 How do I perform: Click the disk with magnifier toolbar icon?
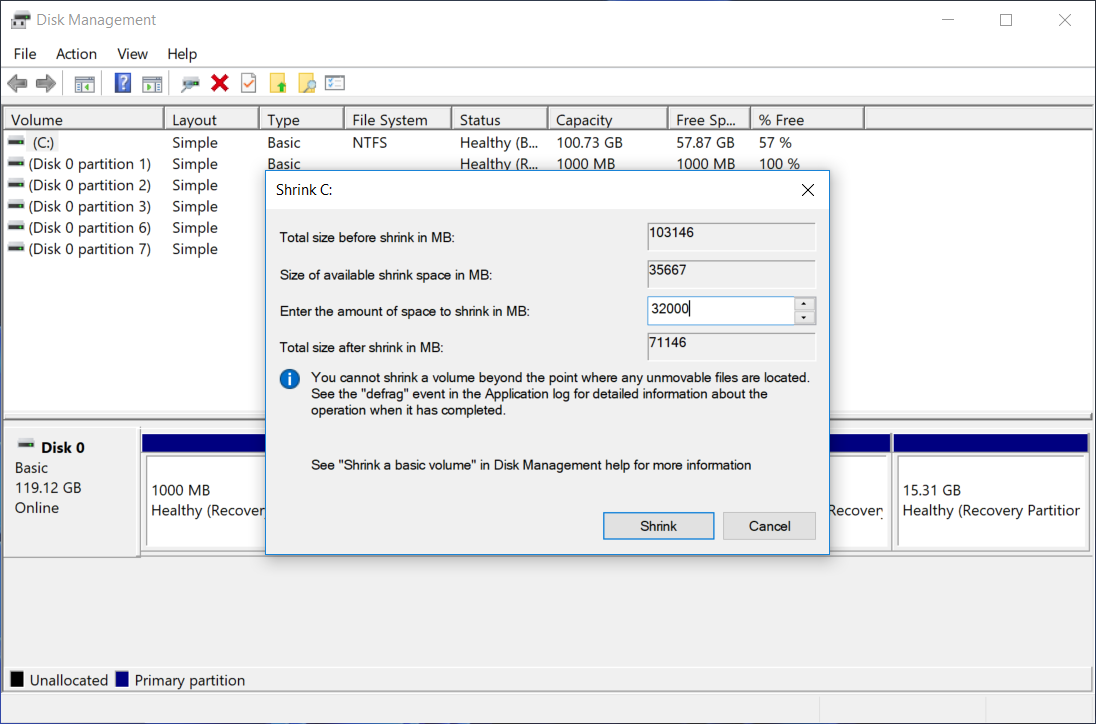pyautogui.click(x=189, y=84)
